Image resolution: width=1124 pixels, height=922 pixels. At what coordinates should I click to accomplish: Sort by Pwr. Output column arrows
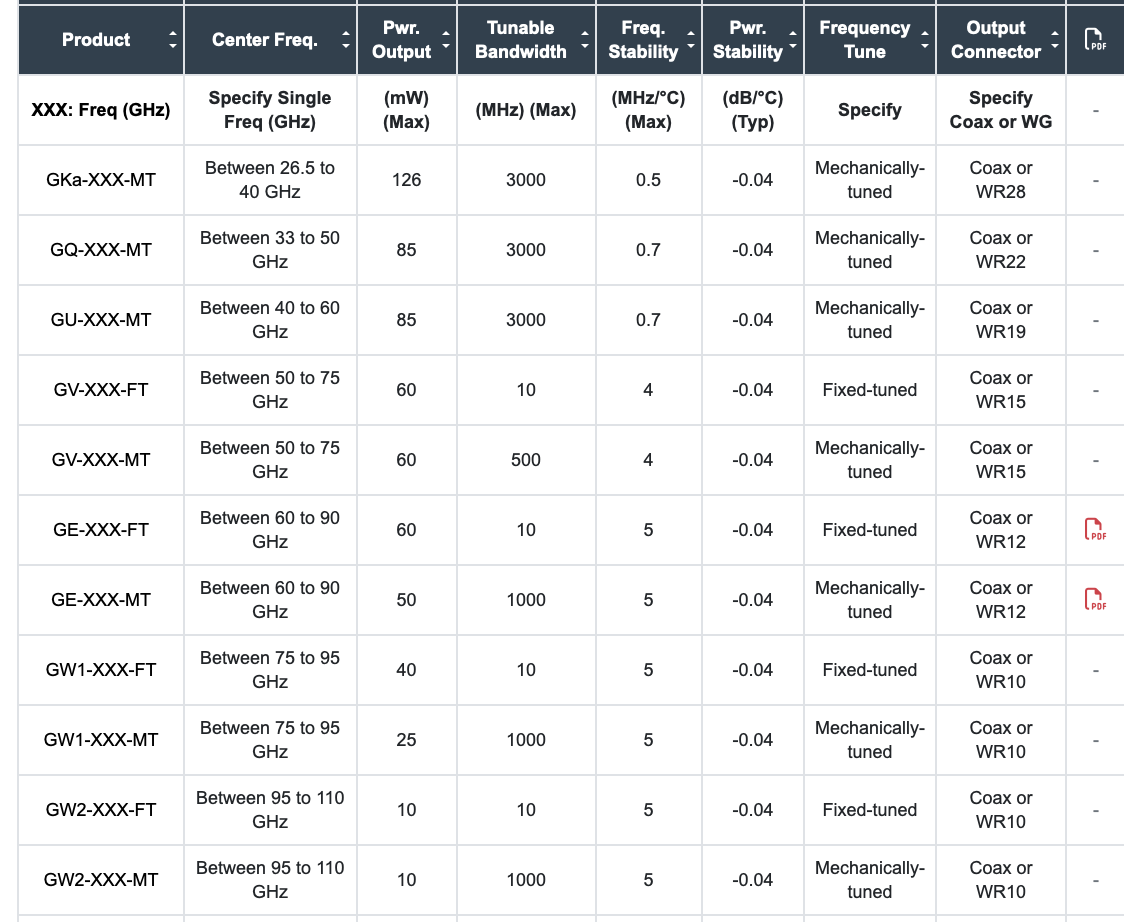445,40
